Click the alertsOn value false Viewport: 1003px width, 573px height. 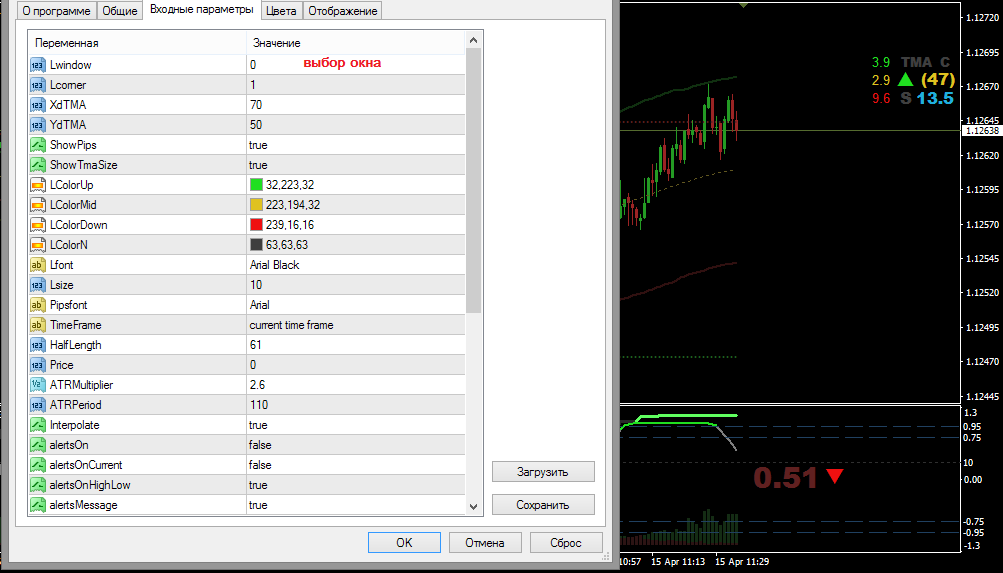pyautogui.click(x=260, y=444)
